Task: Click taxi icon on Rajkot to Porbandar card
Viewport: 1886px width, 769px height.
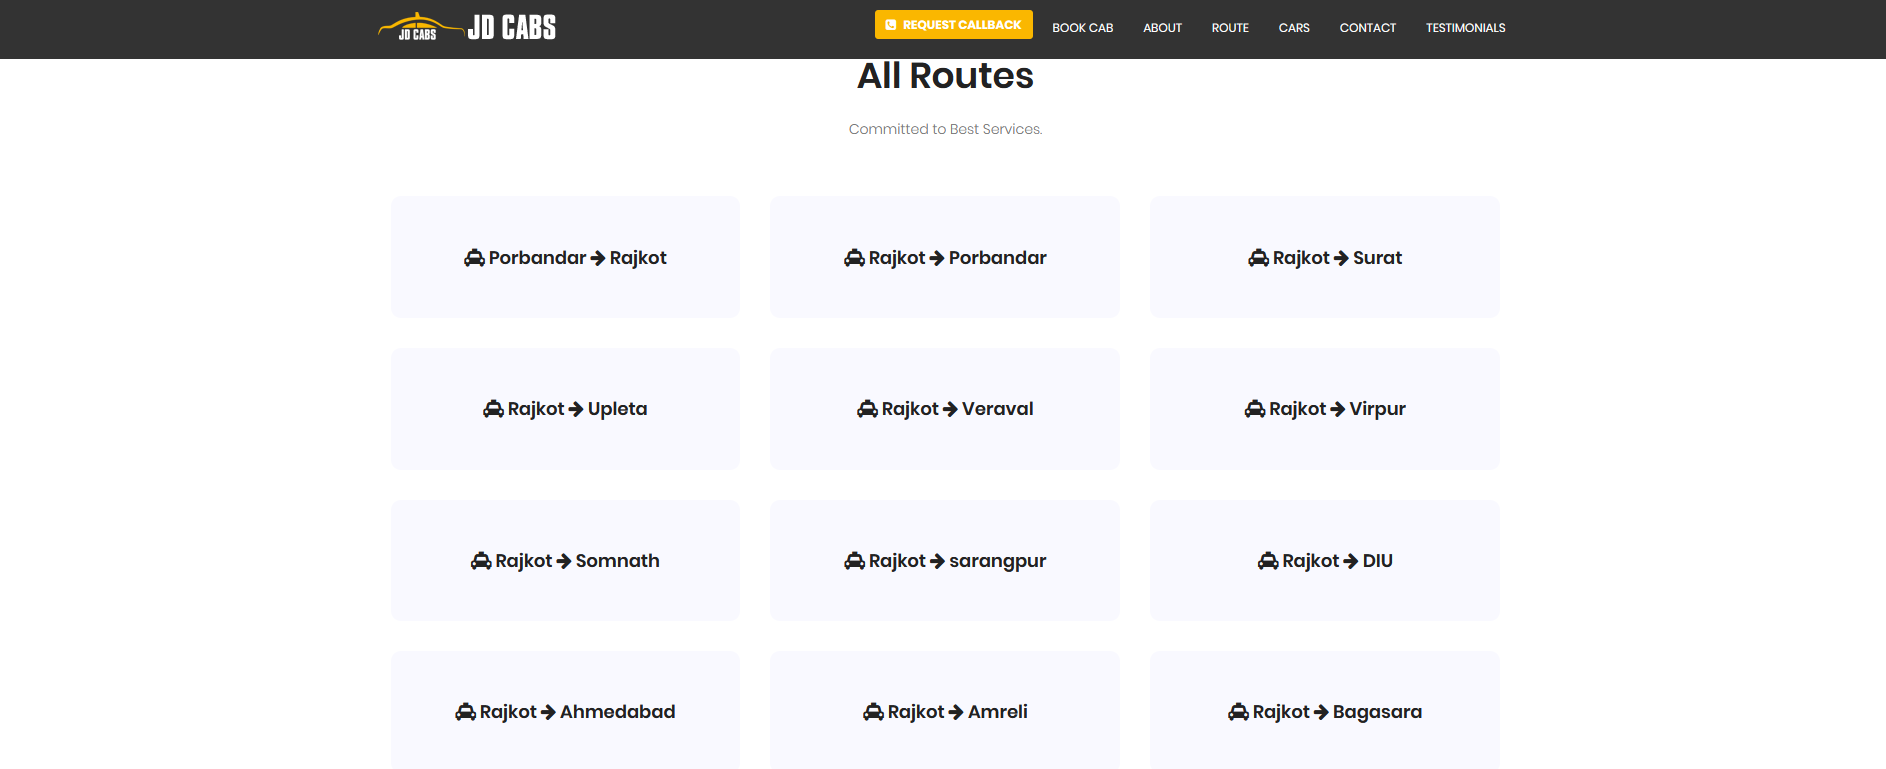Action: [854, 258]
